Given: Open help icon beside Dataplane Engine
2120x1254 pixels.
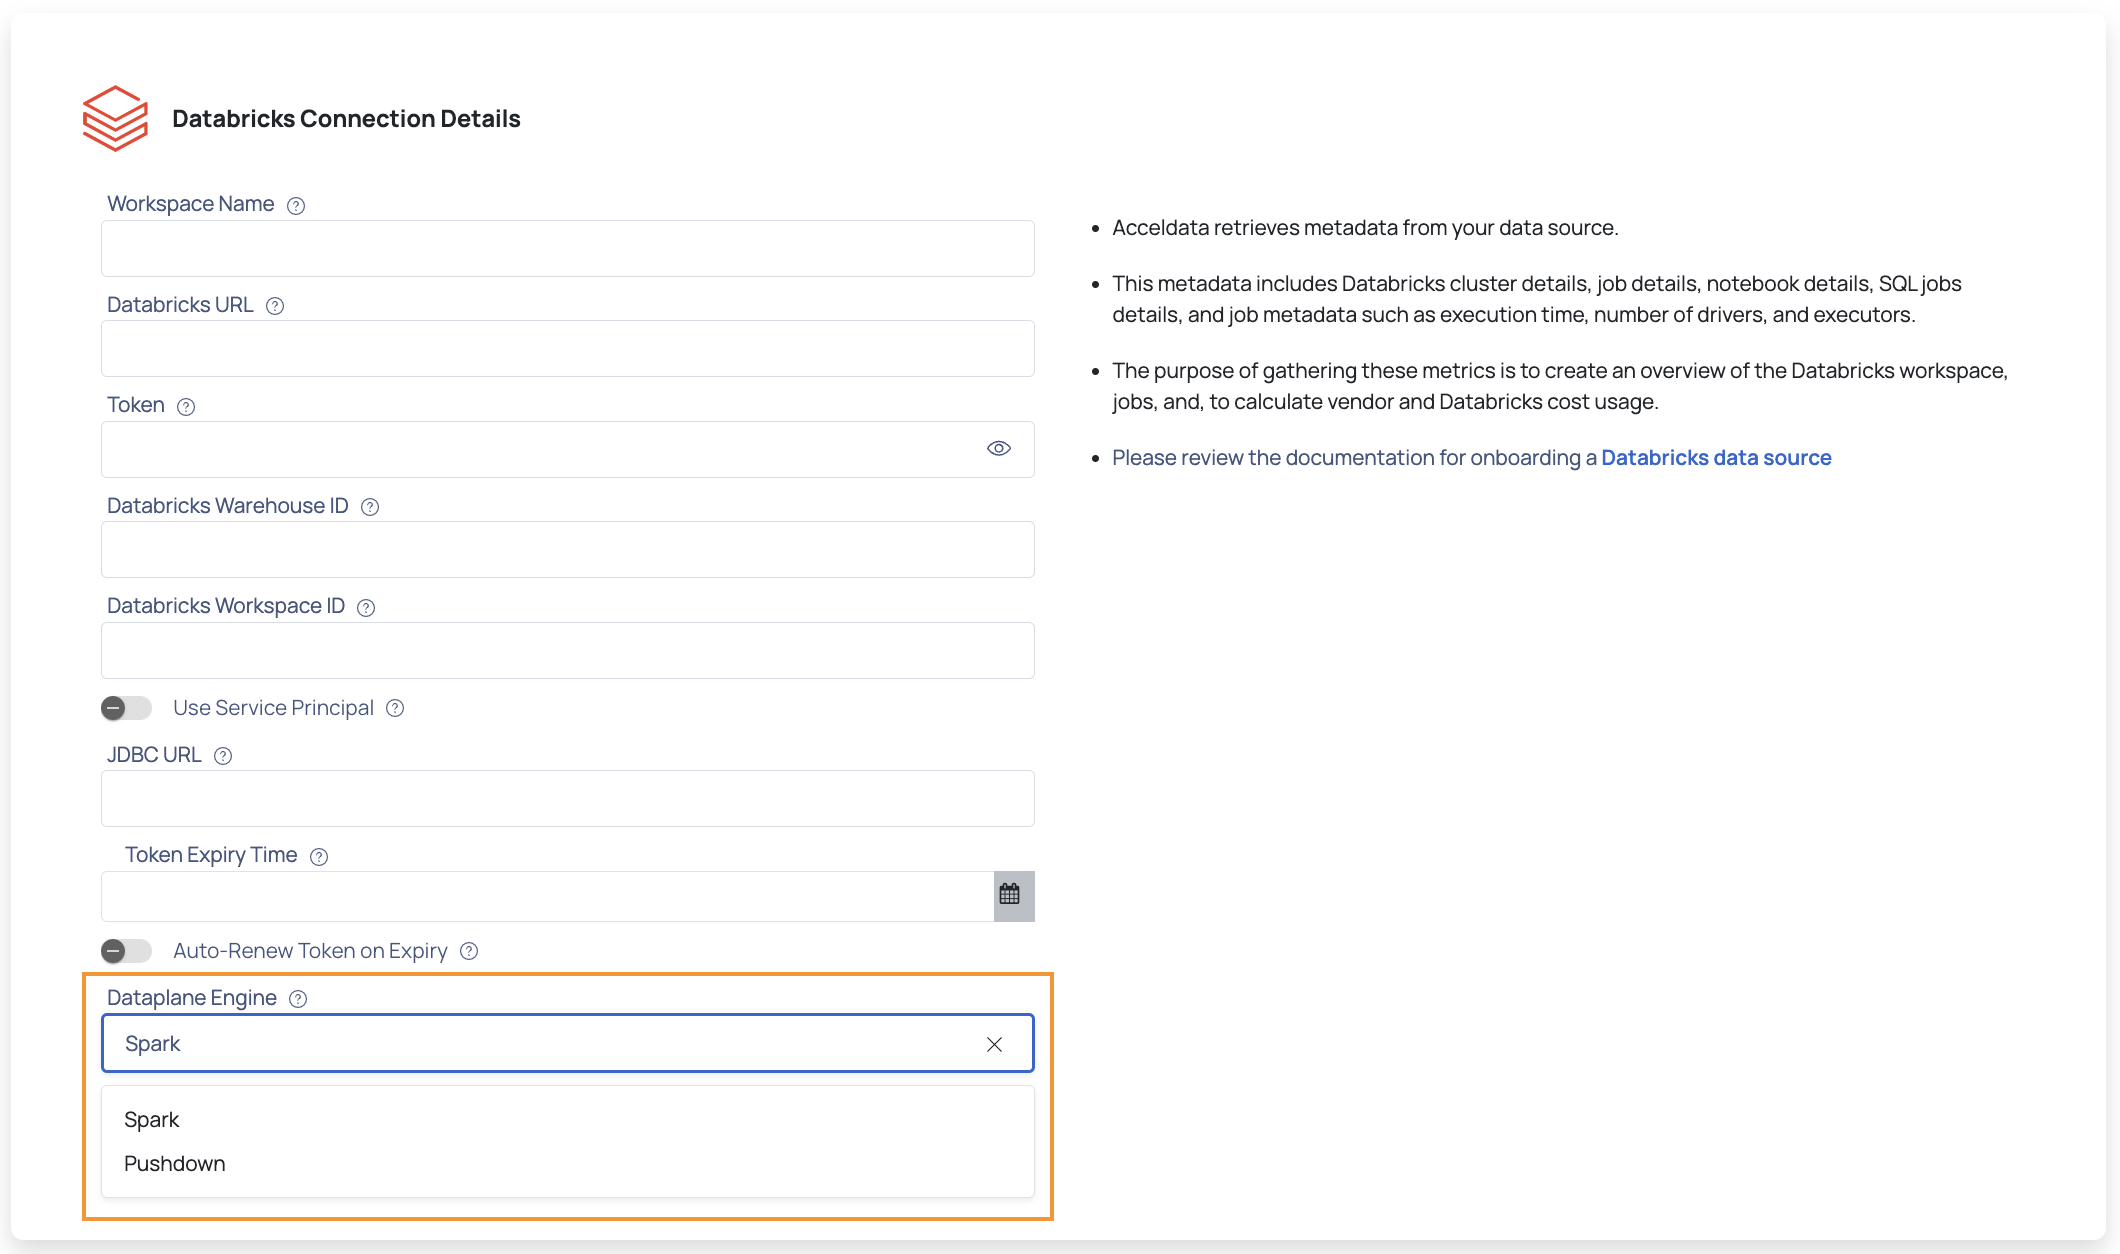Looking at the screenshot, I should tap(298, 999).
